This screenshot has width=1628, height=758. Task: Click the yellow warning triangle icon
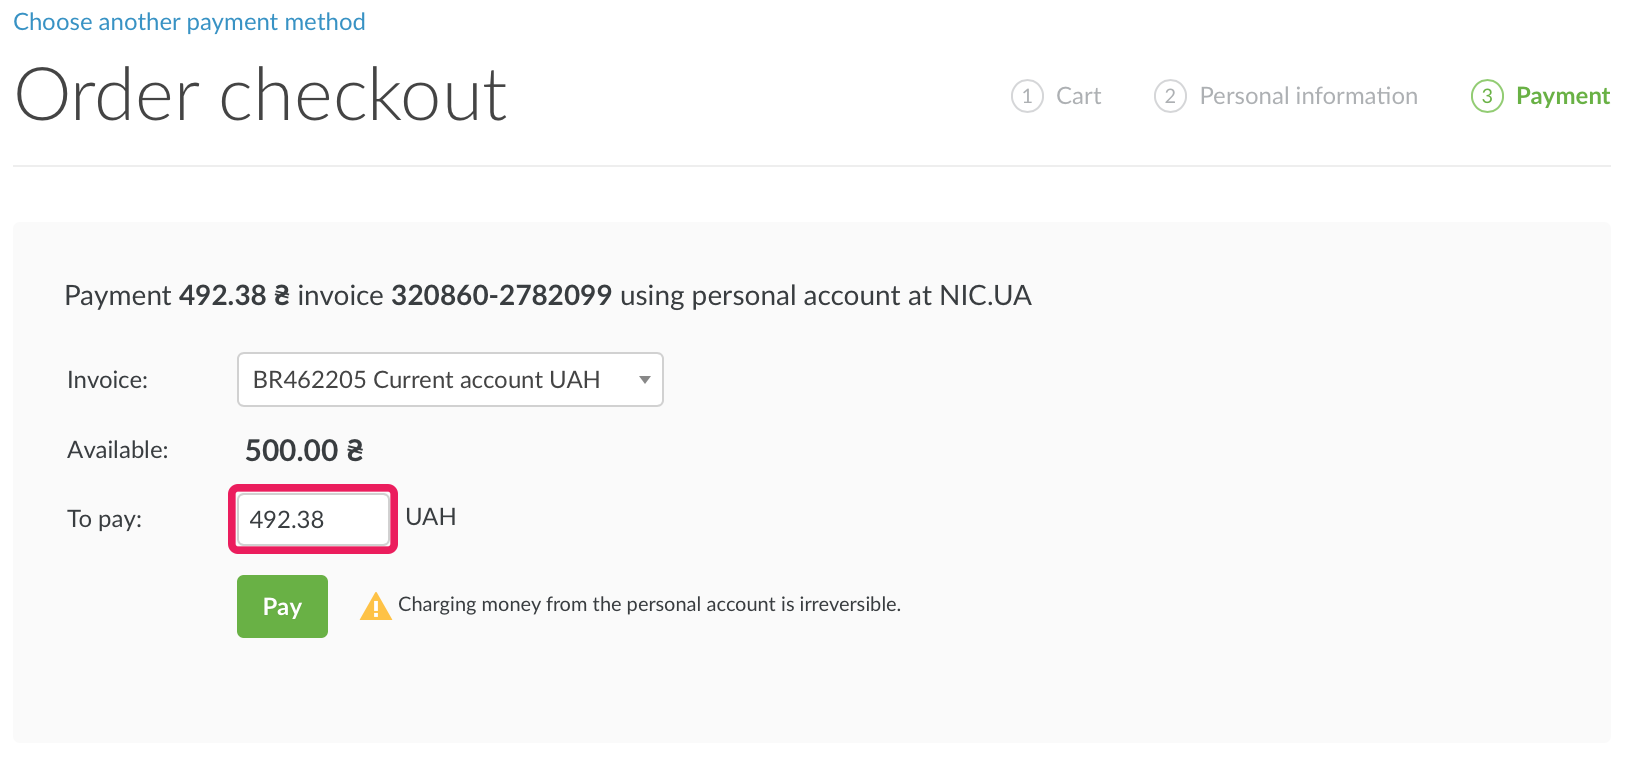click(x=375, y=606)
